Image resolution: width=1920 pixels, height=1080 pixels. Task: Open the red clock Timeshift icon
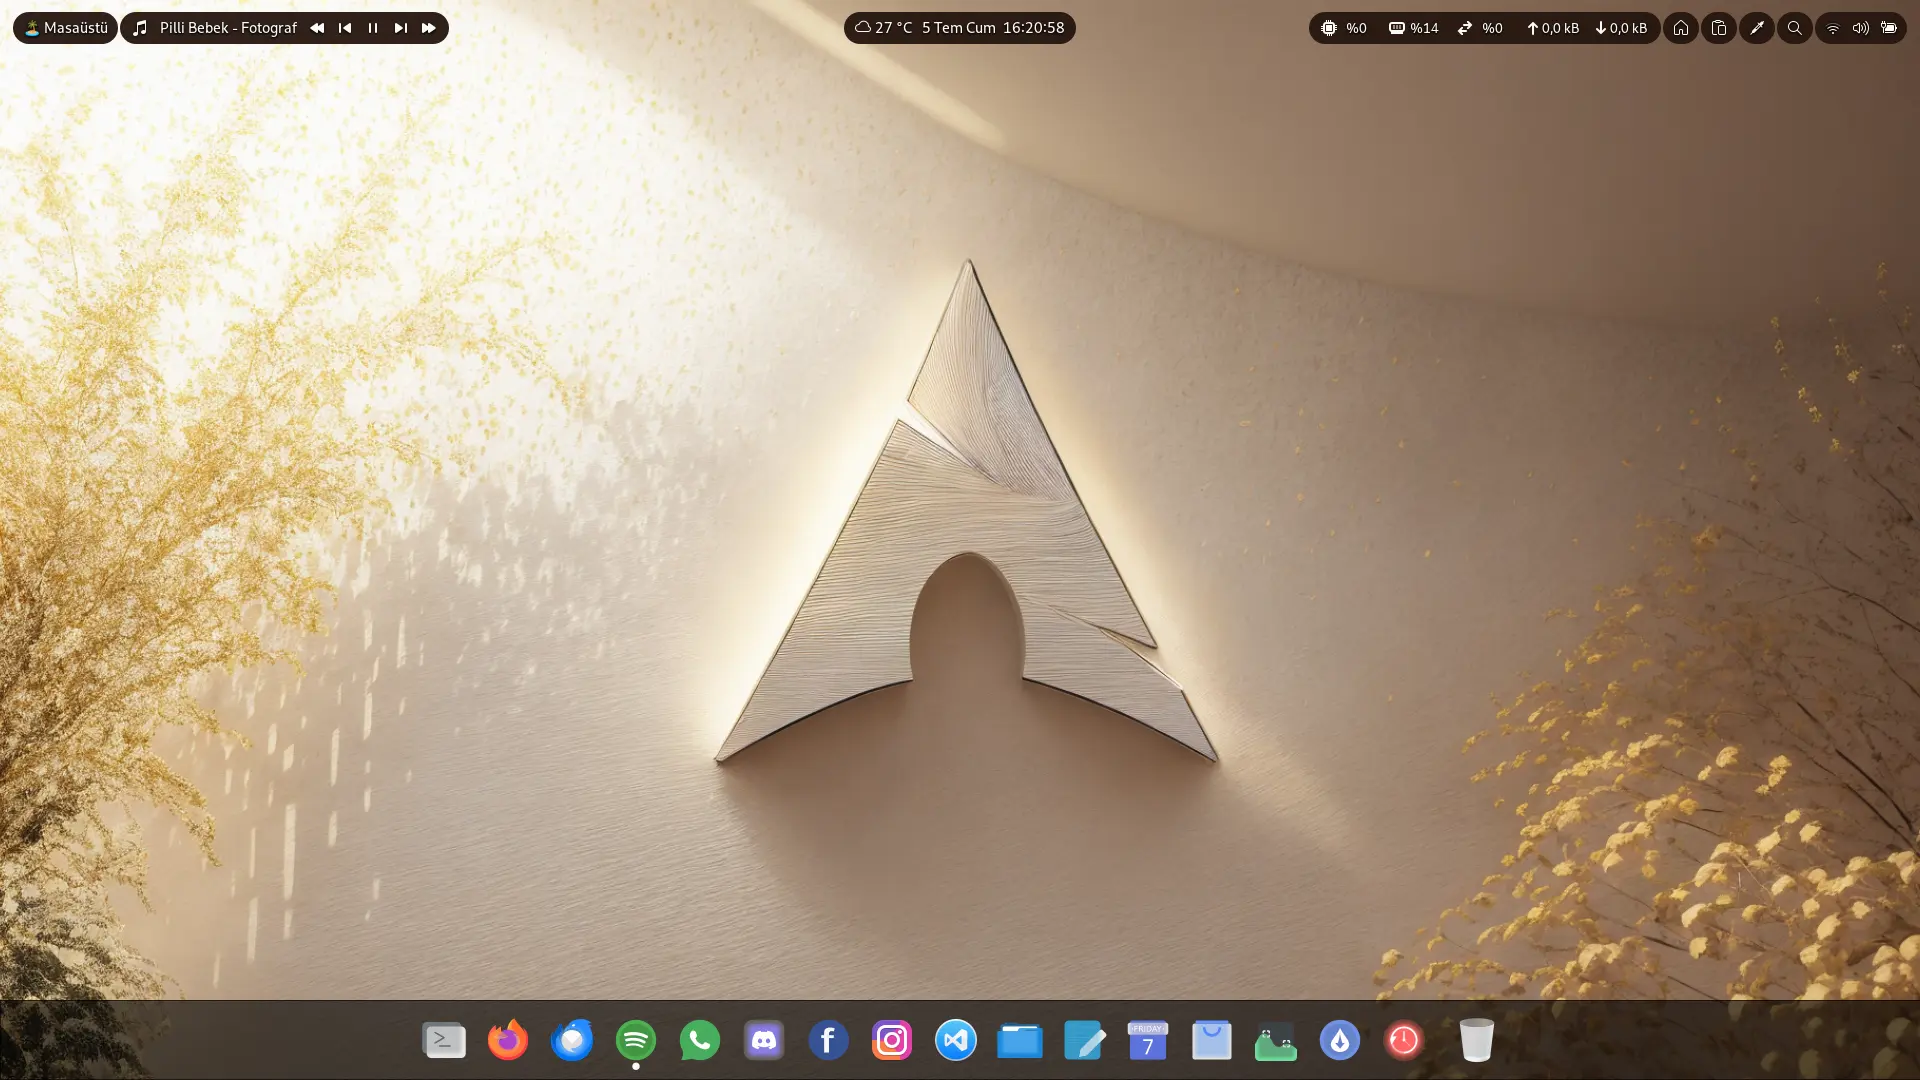click(1404, 1041)
